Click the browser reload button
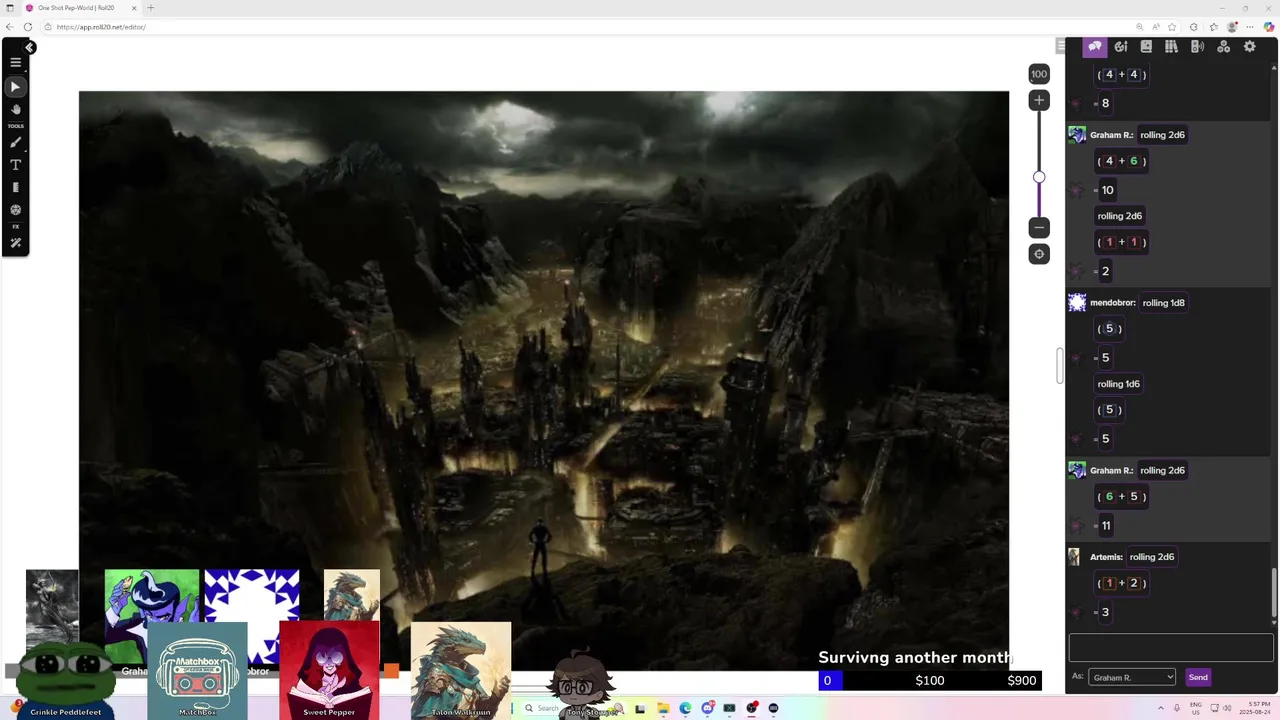The image size is (1280, 720). pyautogui.click(x=27, y=27)
